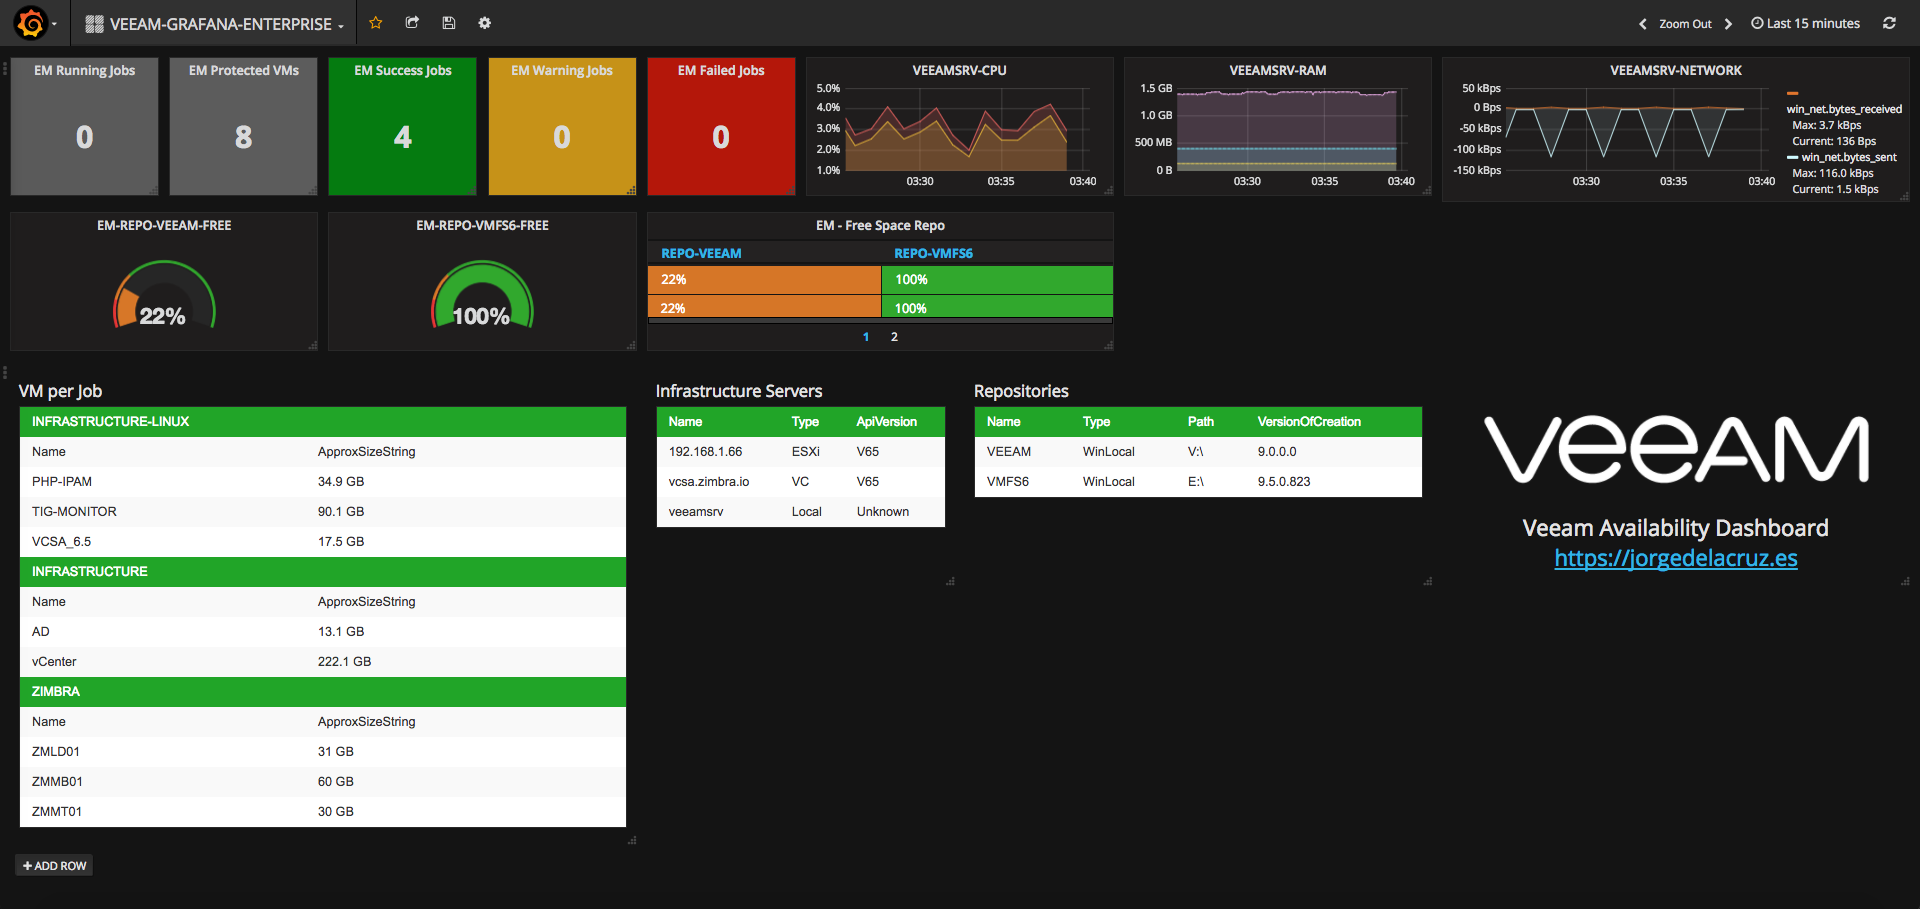The image size is (1920, 909).
Task: Open the Last 15 minutes time picker
Action: 1806,24
